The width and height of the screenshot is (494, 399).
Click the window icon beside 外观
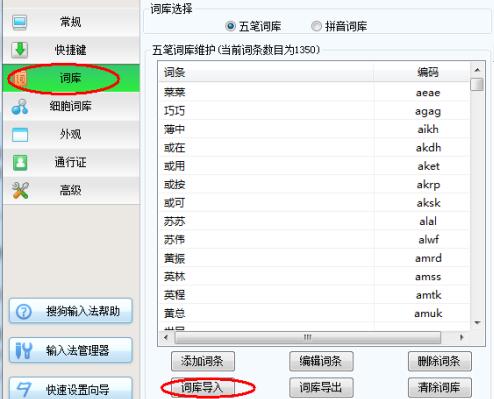coord(20,135)
